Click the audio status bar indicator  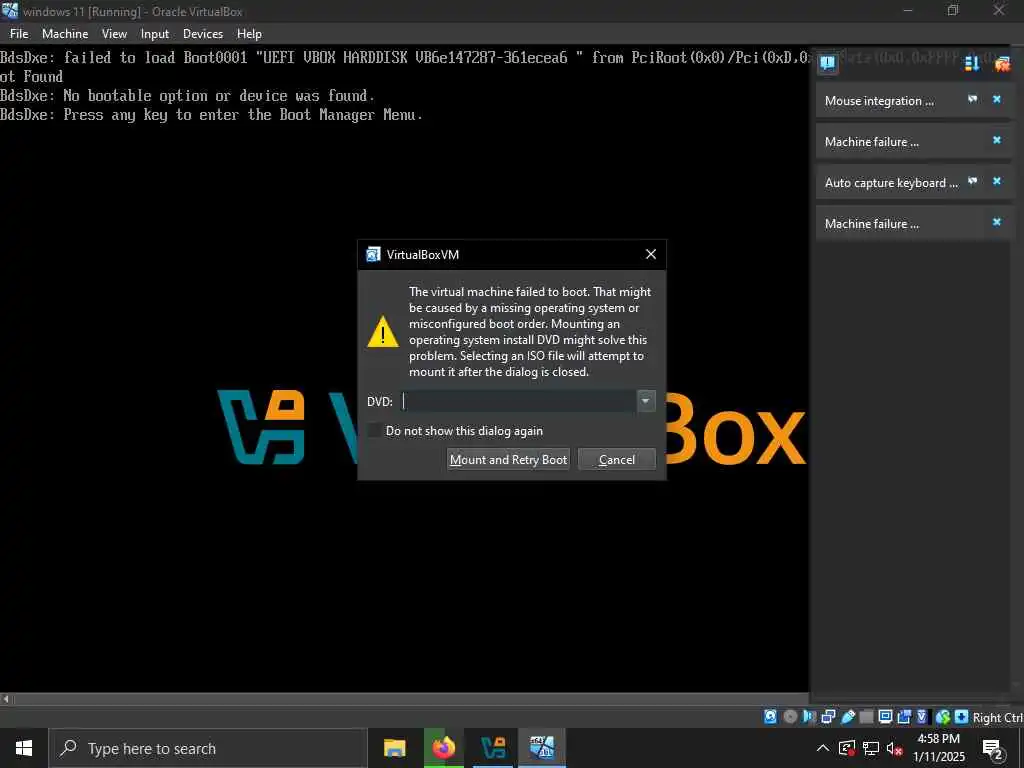(809, 717)
